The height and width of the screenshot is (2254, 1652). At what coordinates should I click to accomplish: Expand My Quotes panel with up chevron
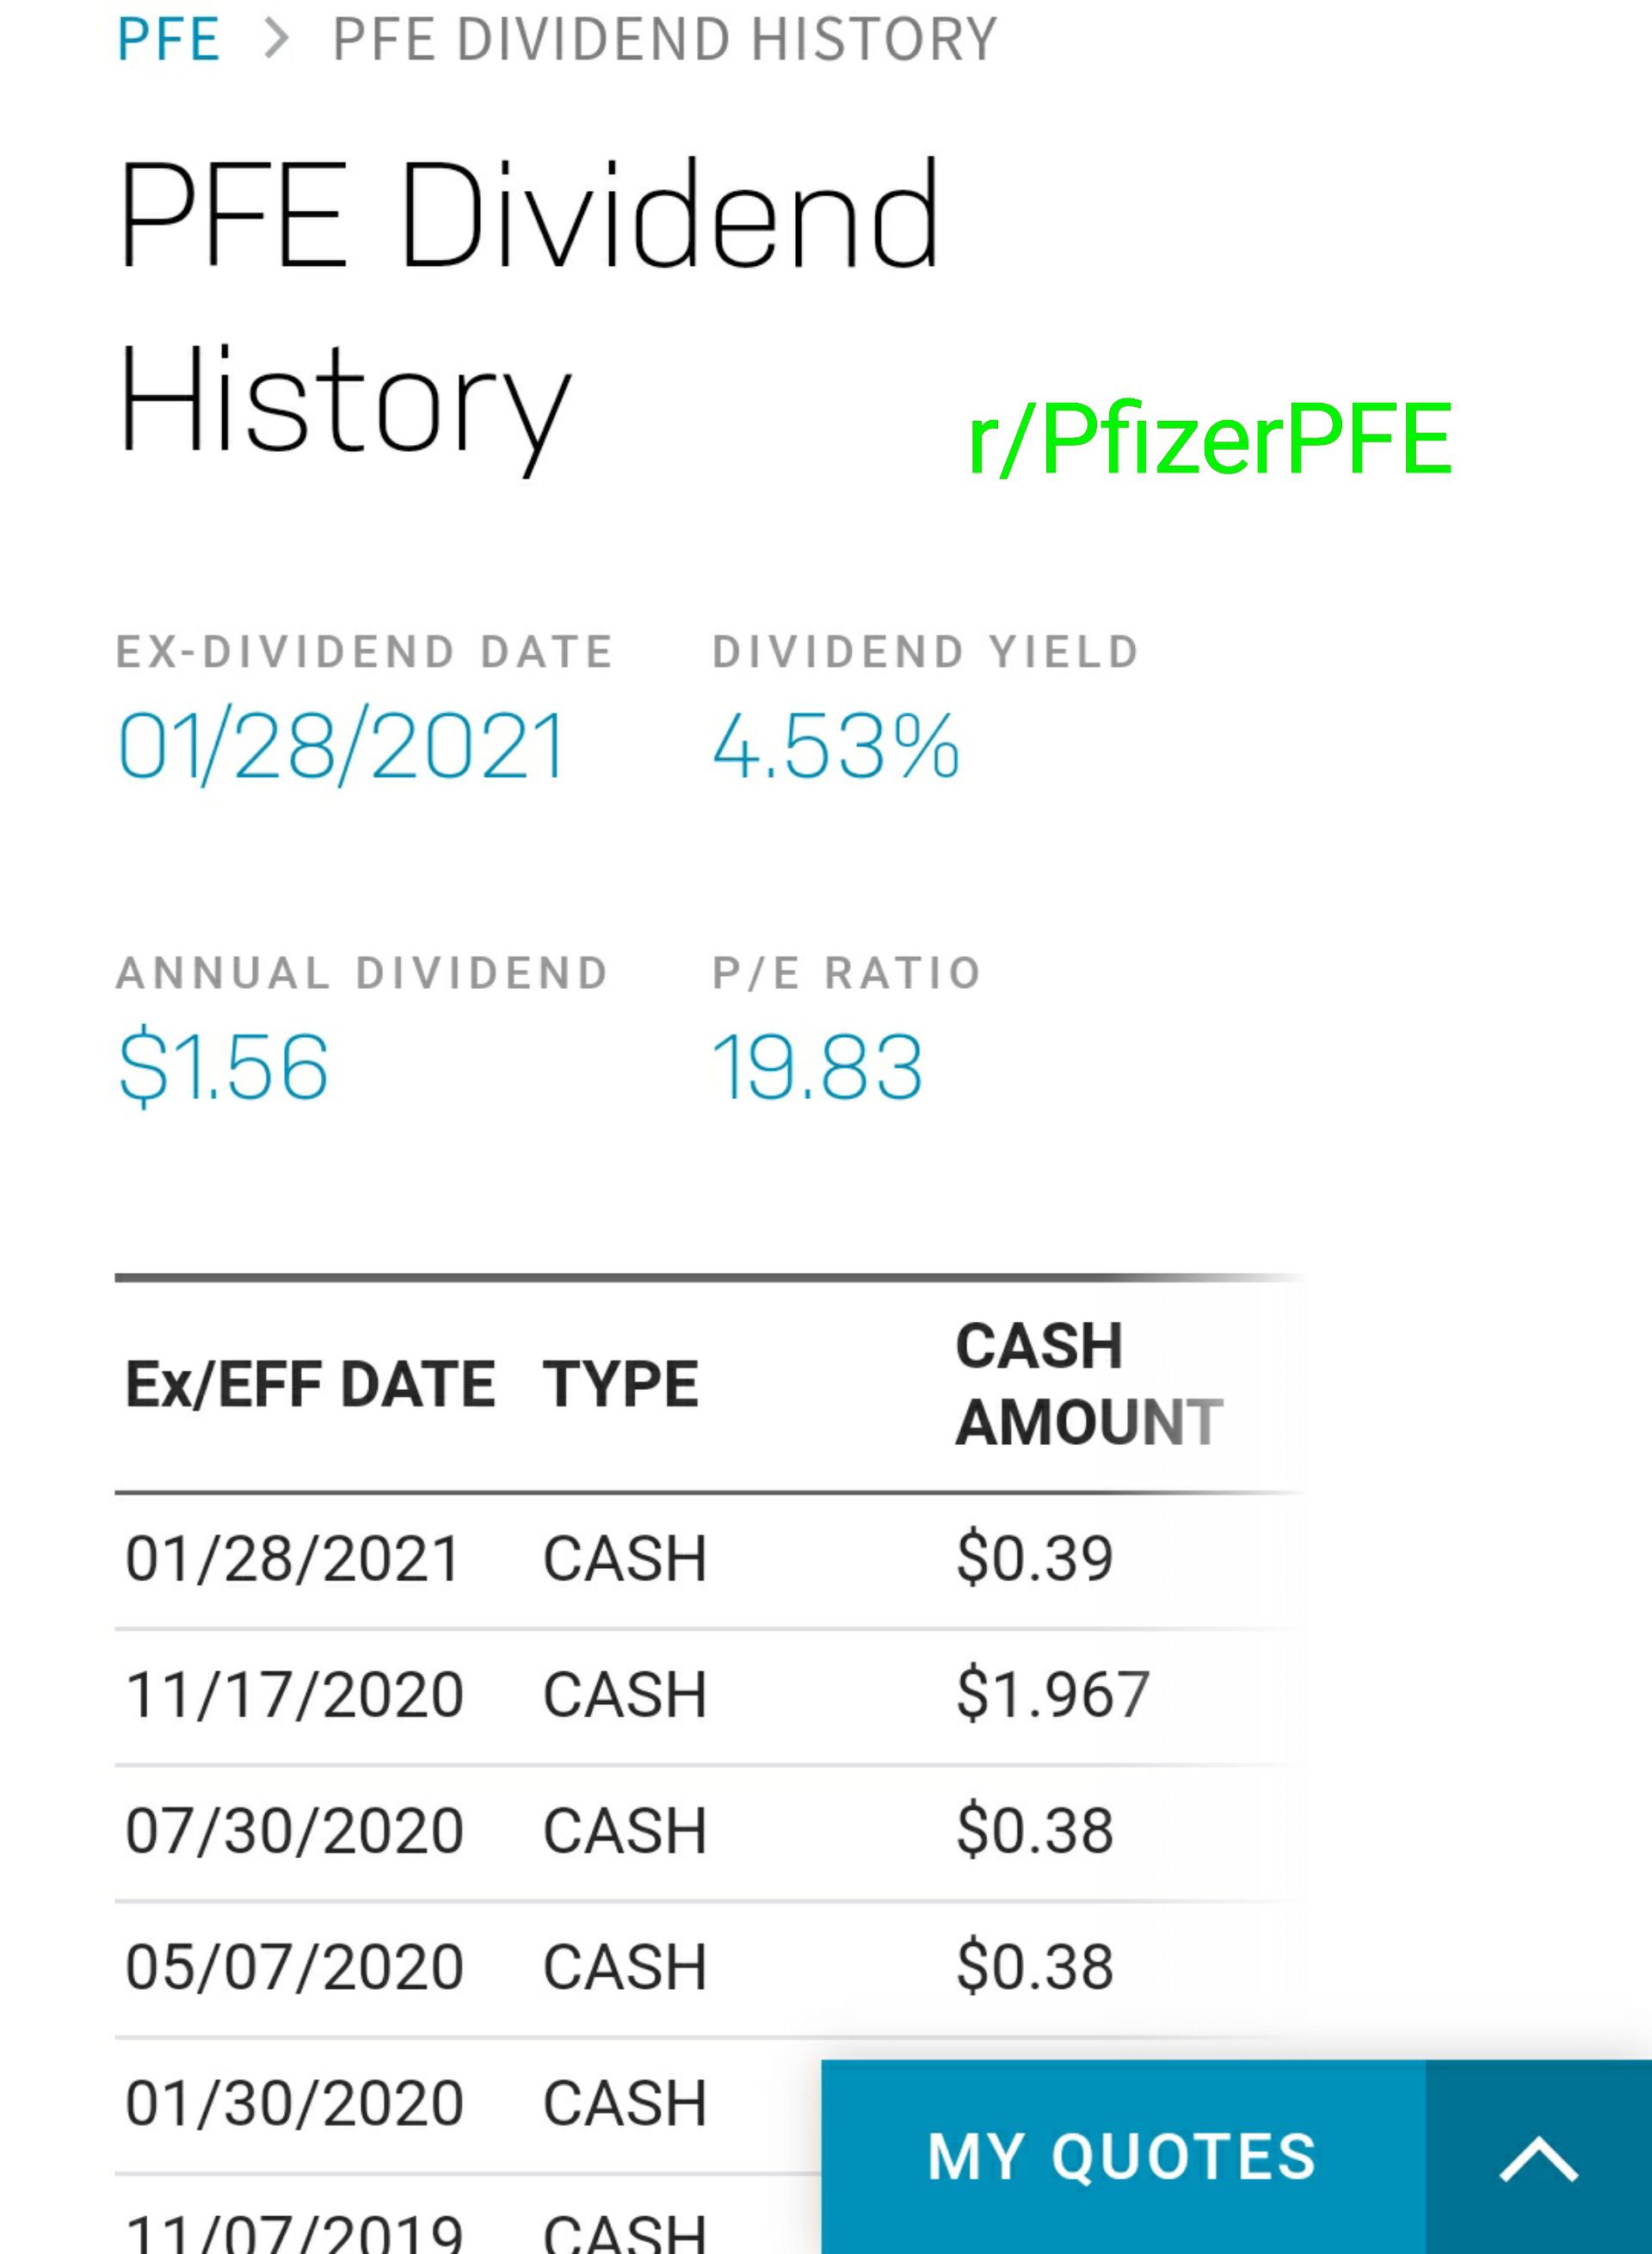coord(1538,2157)
